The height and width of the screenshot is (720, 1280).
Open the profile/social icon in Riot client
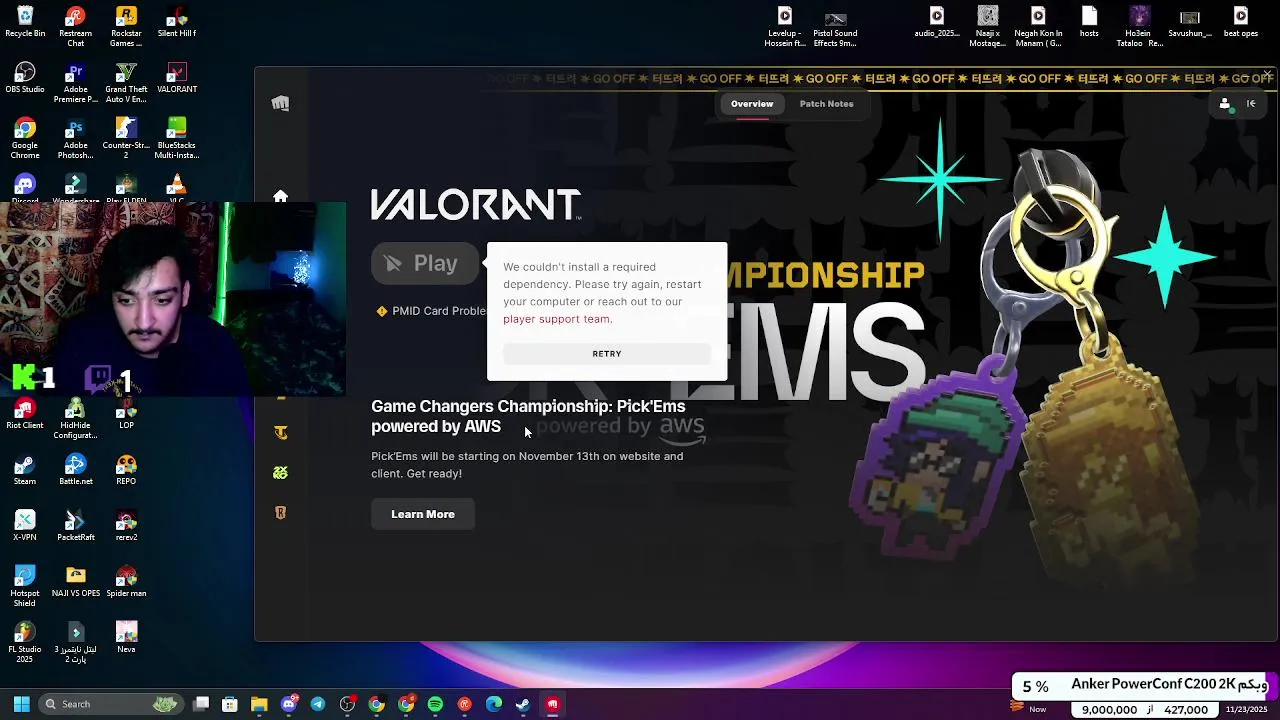1225,103
